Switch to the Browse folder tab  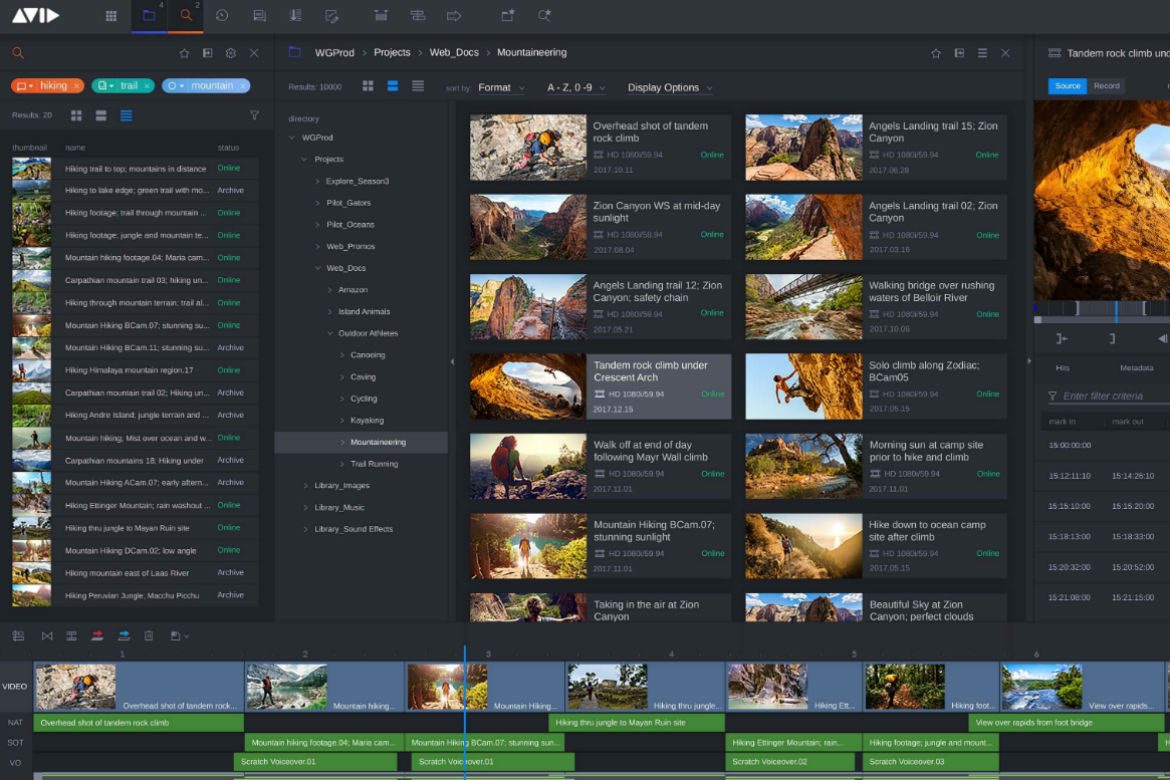149,16
